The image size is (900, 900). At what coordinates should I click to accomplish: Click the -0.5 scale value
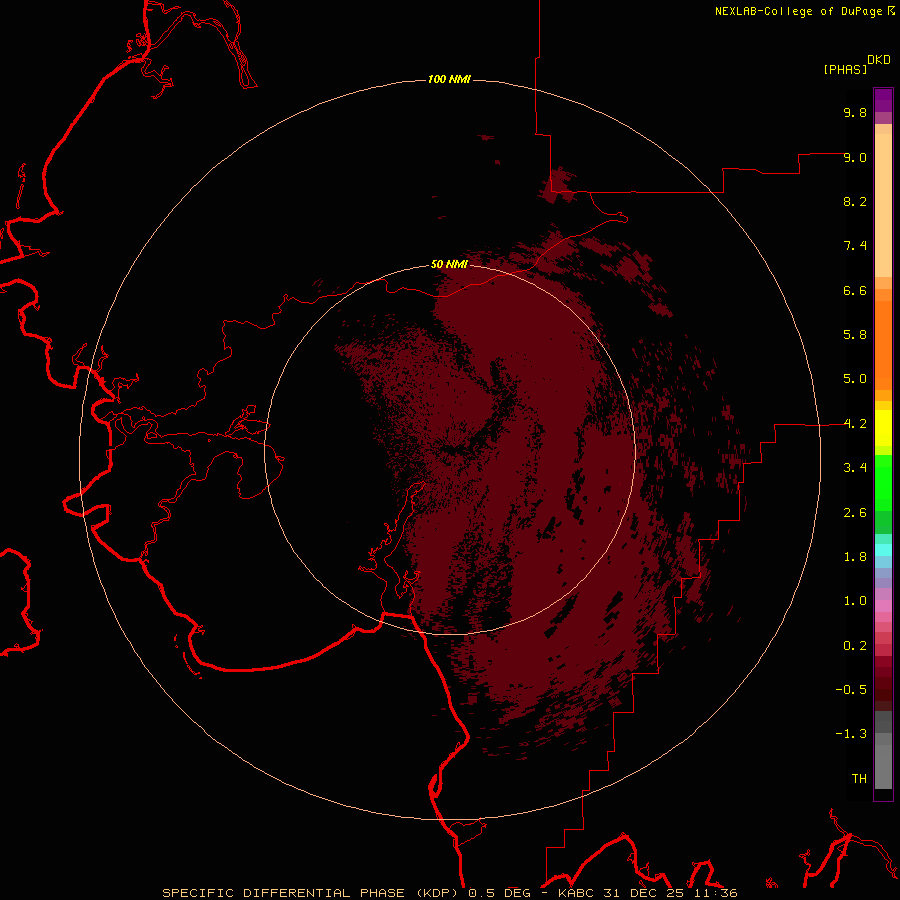(x=851, y=690)
